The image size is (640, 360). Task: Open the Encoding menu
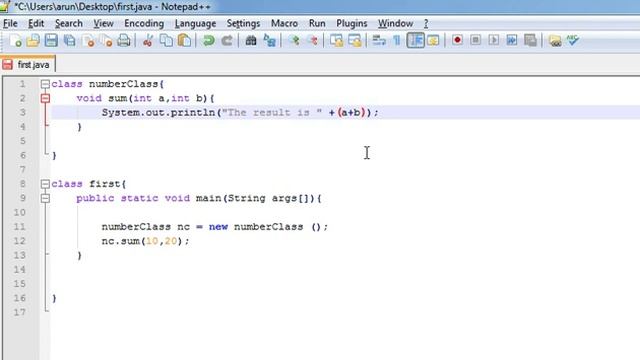pyautogui.click(x=144, y=24)
